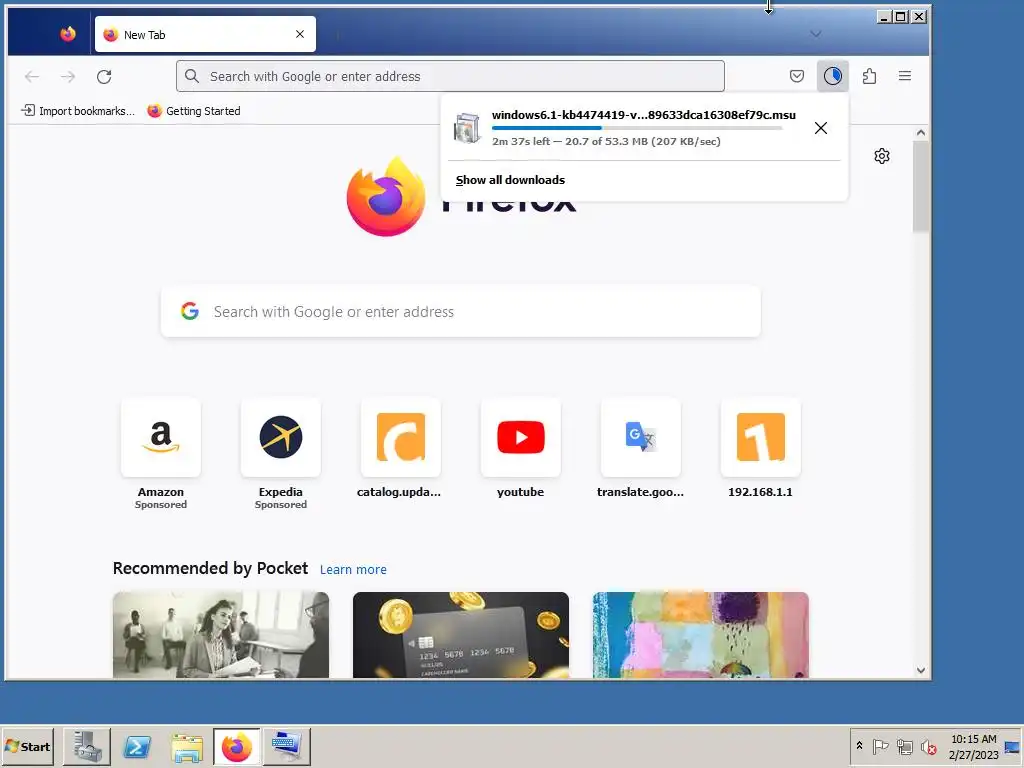Open Windows Explorer from the taskbar
Screen dimensions: 1024x768
click(187, 746)
